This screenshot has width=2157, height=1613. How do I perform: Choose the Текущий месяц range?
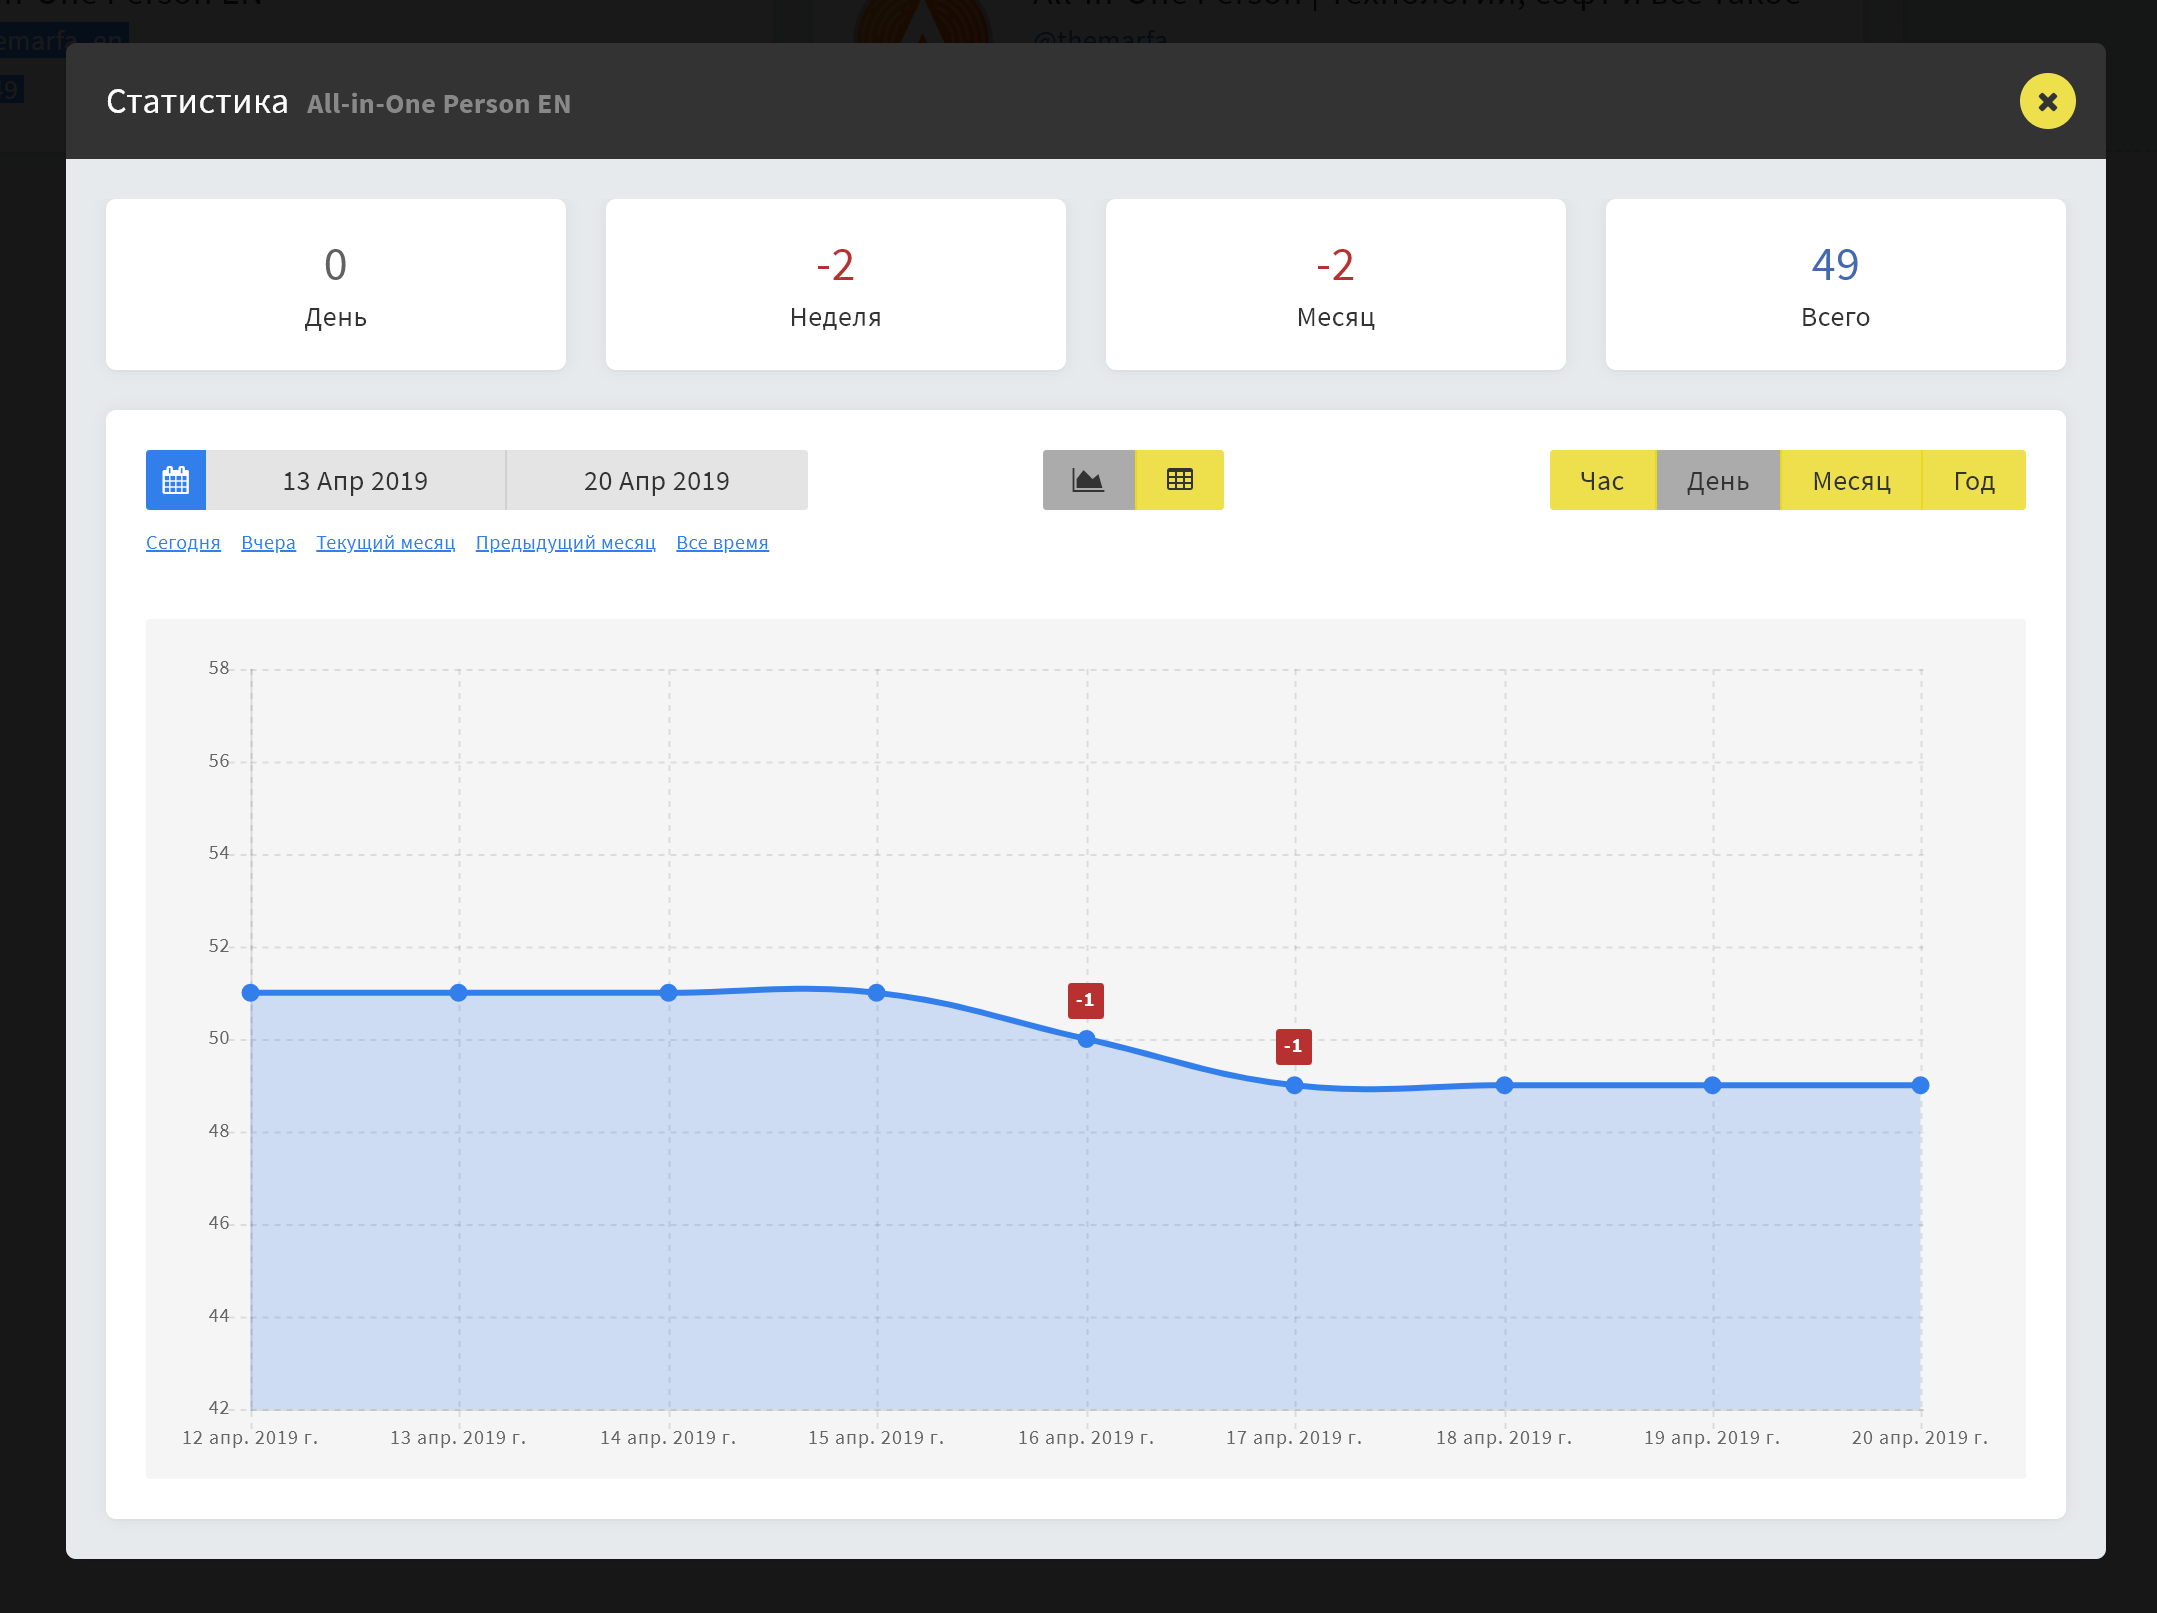[x=385, y=543]
